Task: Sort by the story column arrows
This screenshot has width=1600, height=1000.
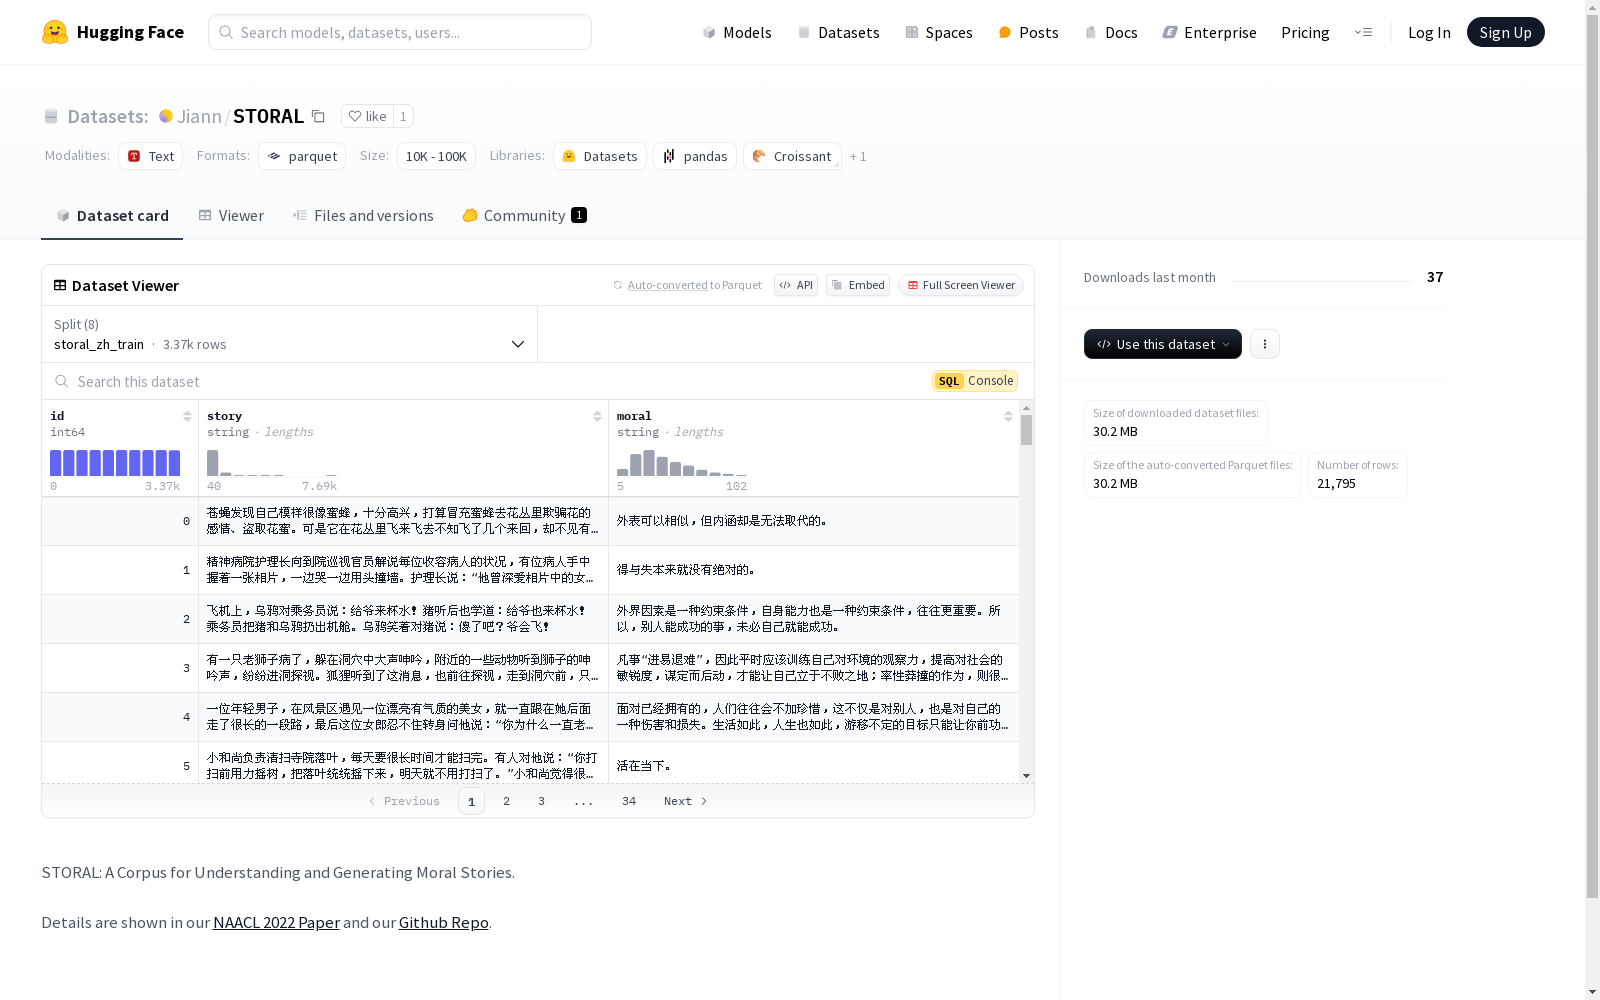Action: tap(597, 416)
